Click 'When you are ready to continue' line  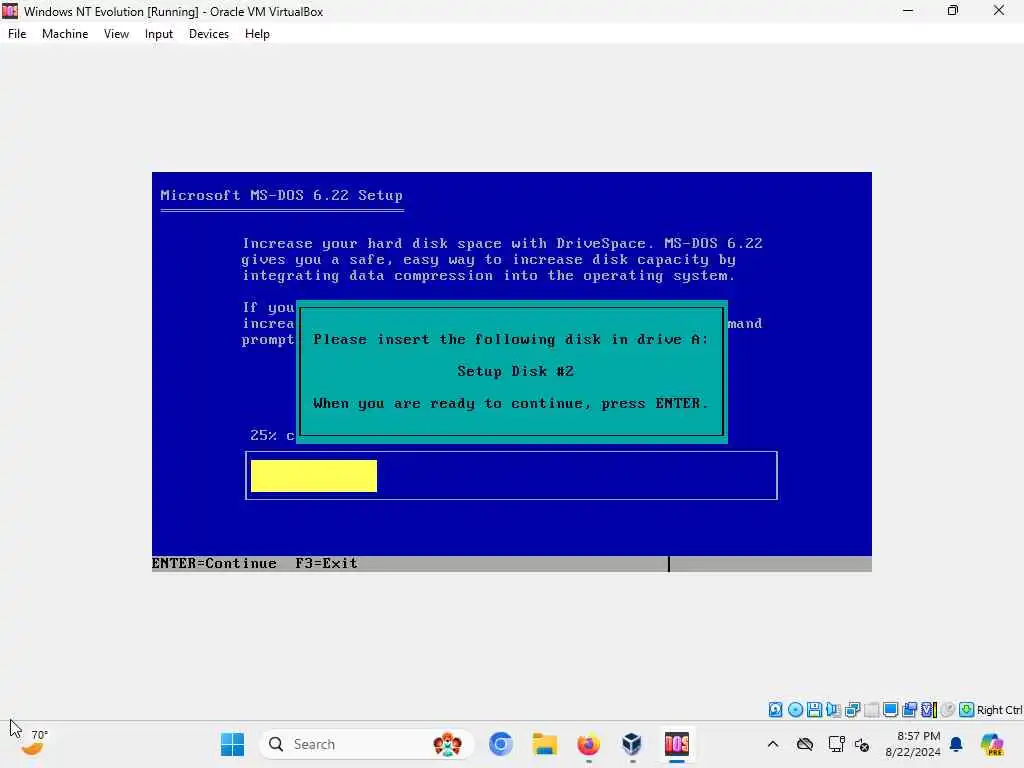coord(511,404)
